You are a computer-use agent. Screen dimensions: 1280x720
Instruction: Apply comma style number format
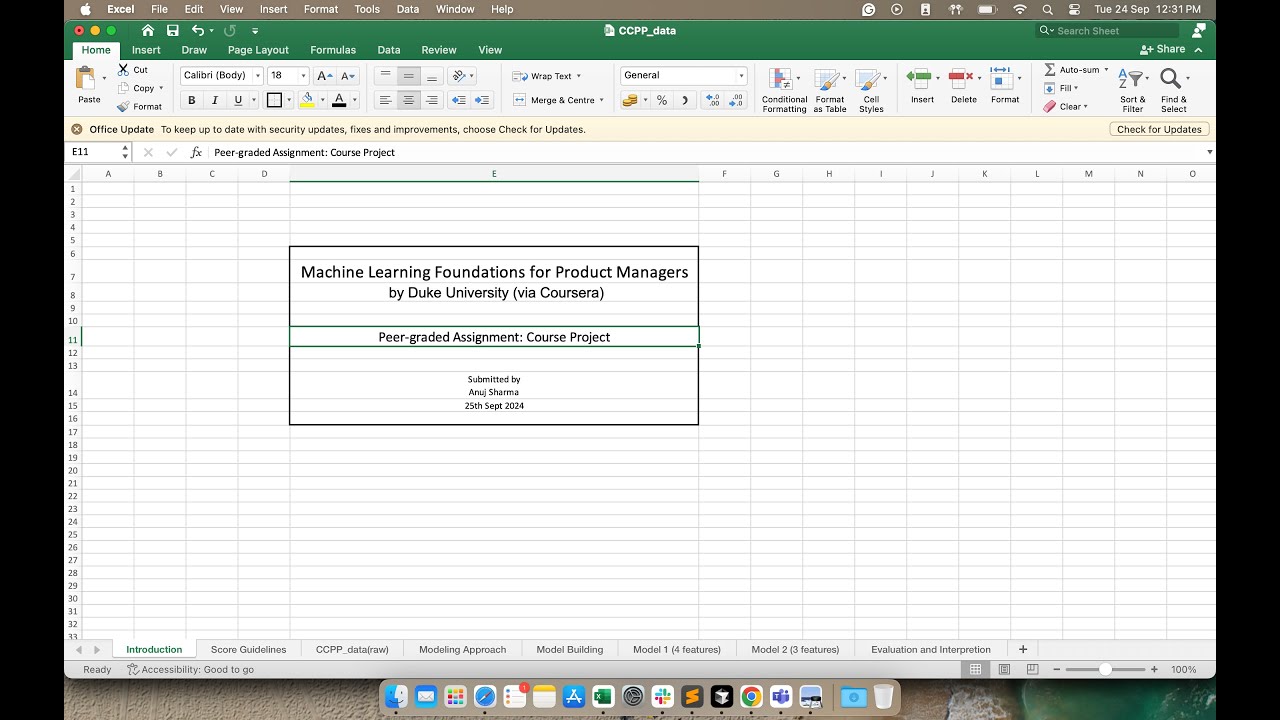[x=685, y=100]
